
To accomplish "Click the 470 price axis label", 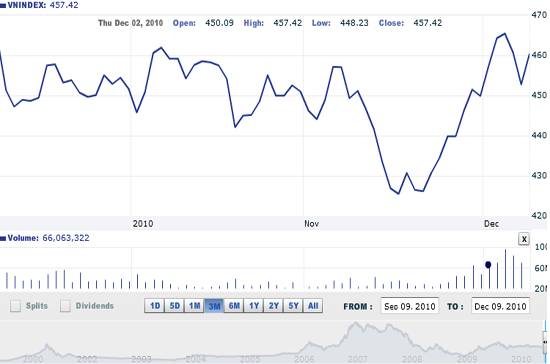I will [x=539, y=15].
